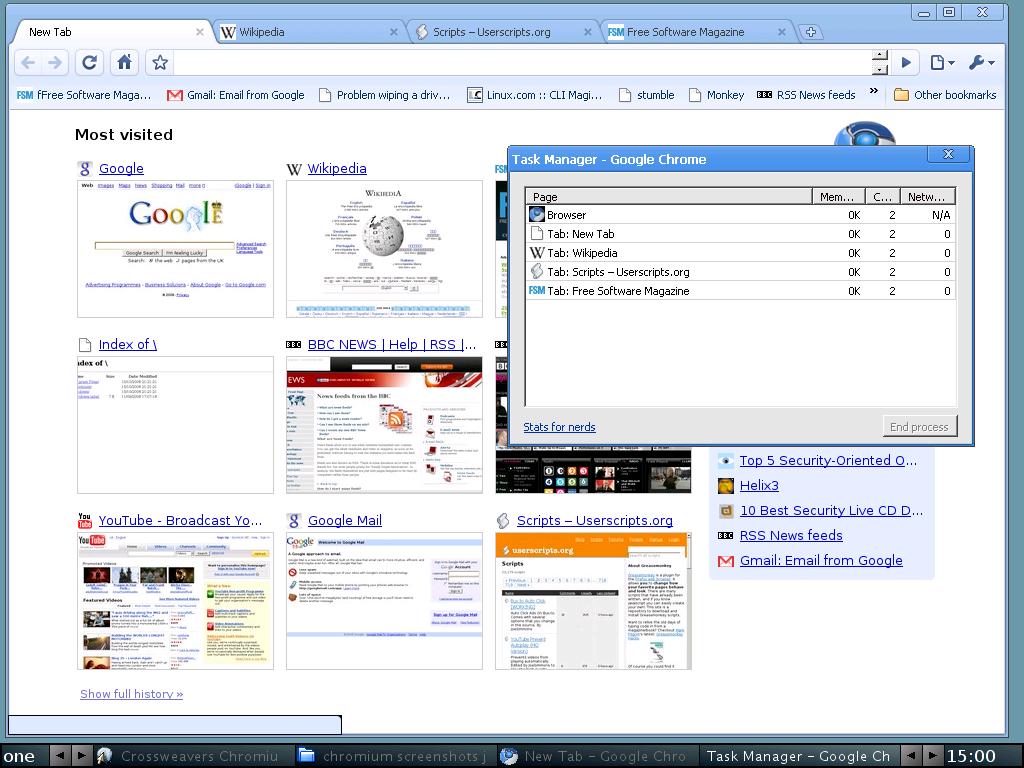The height and width of the screenshot is (768, 1024).
Task: Click the Stats for nerds link
Action: tap(559, 427)
